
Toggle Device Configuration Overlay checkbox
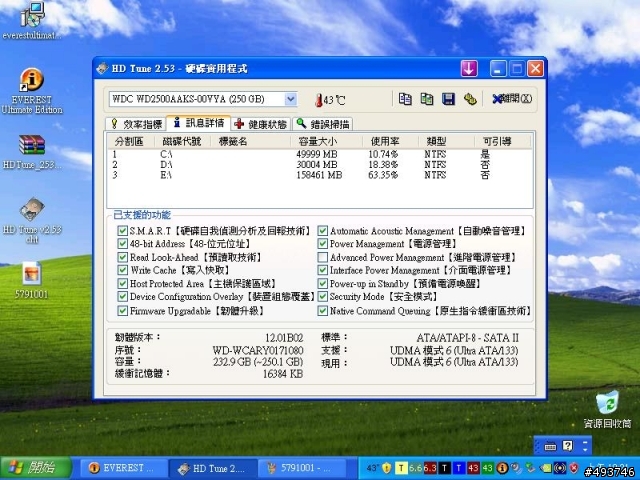(122, 297)
